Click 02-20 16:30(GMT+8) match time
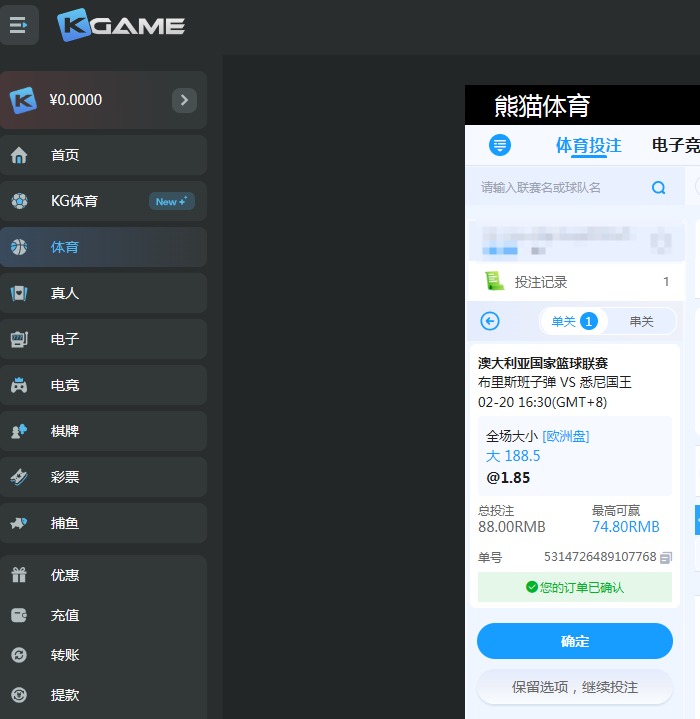Viewport: 700px width, 719px height. click(x=542, y=402)
